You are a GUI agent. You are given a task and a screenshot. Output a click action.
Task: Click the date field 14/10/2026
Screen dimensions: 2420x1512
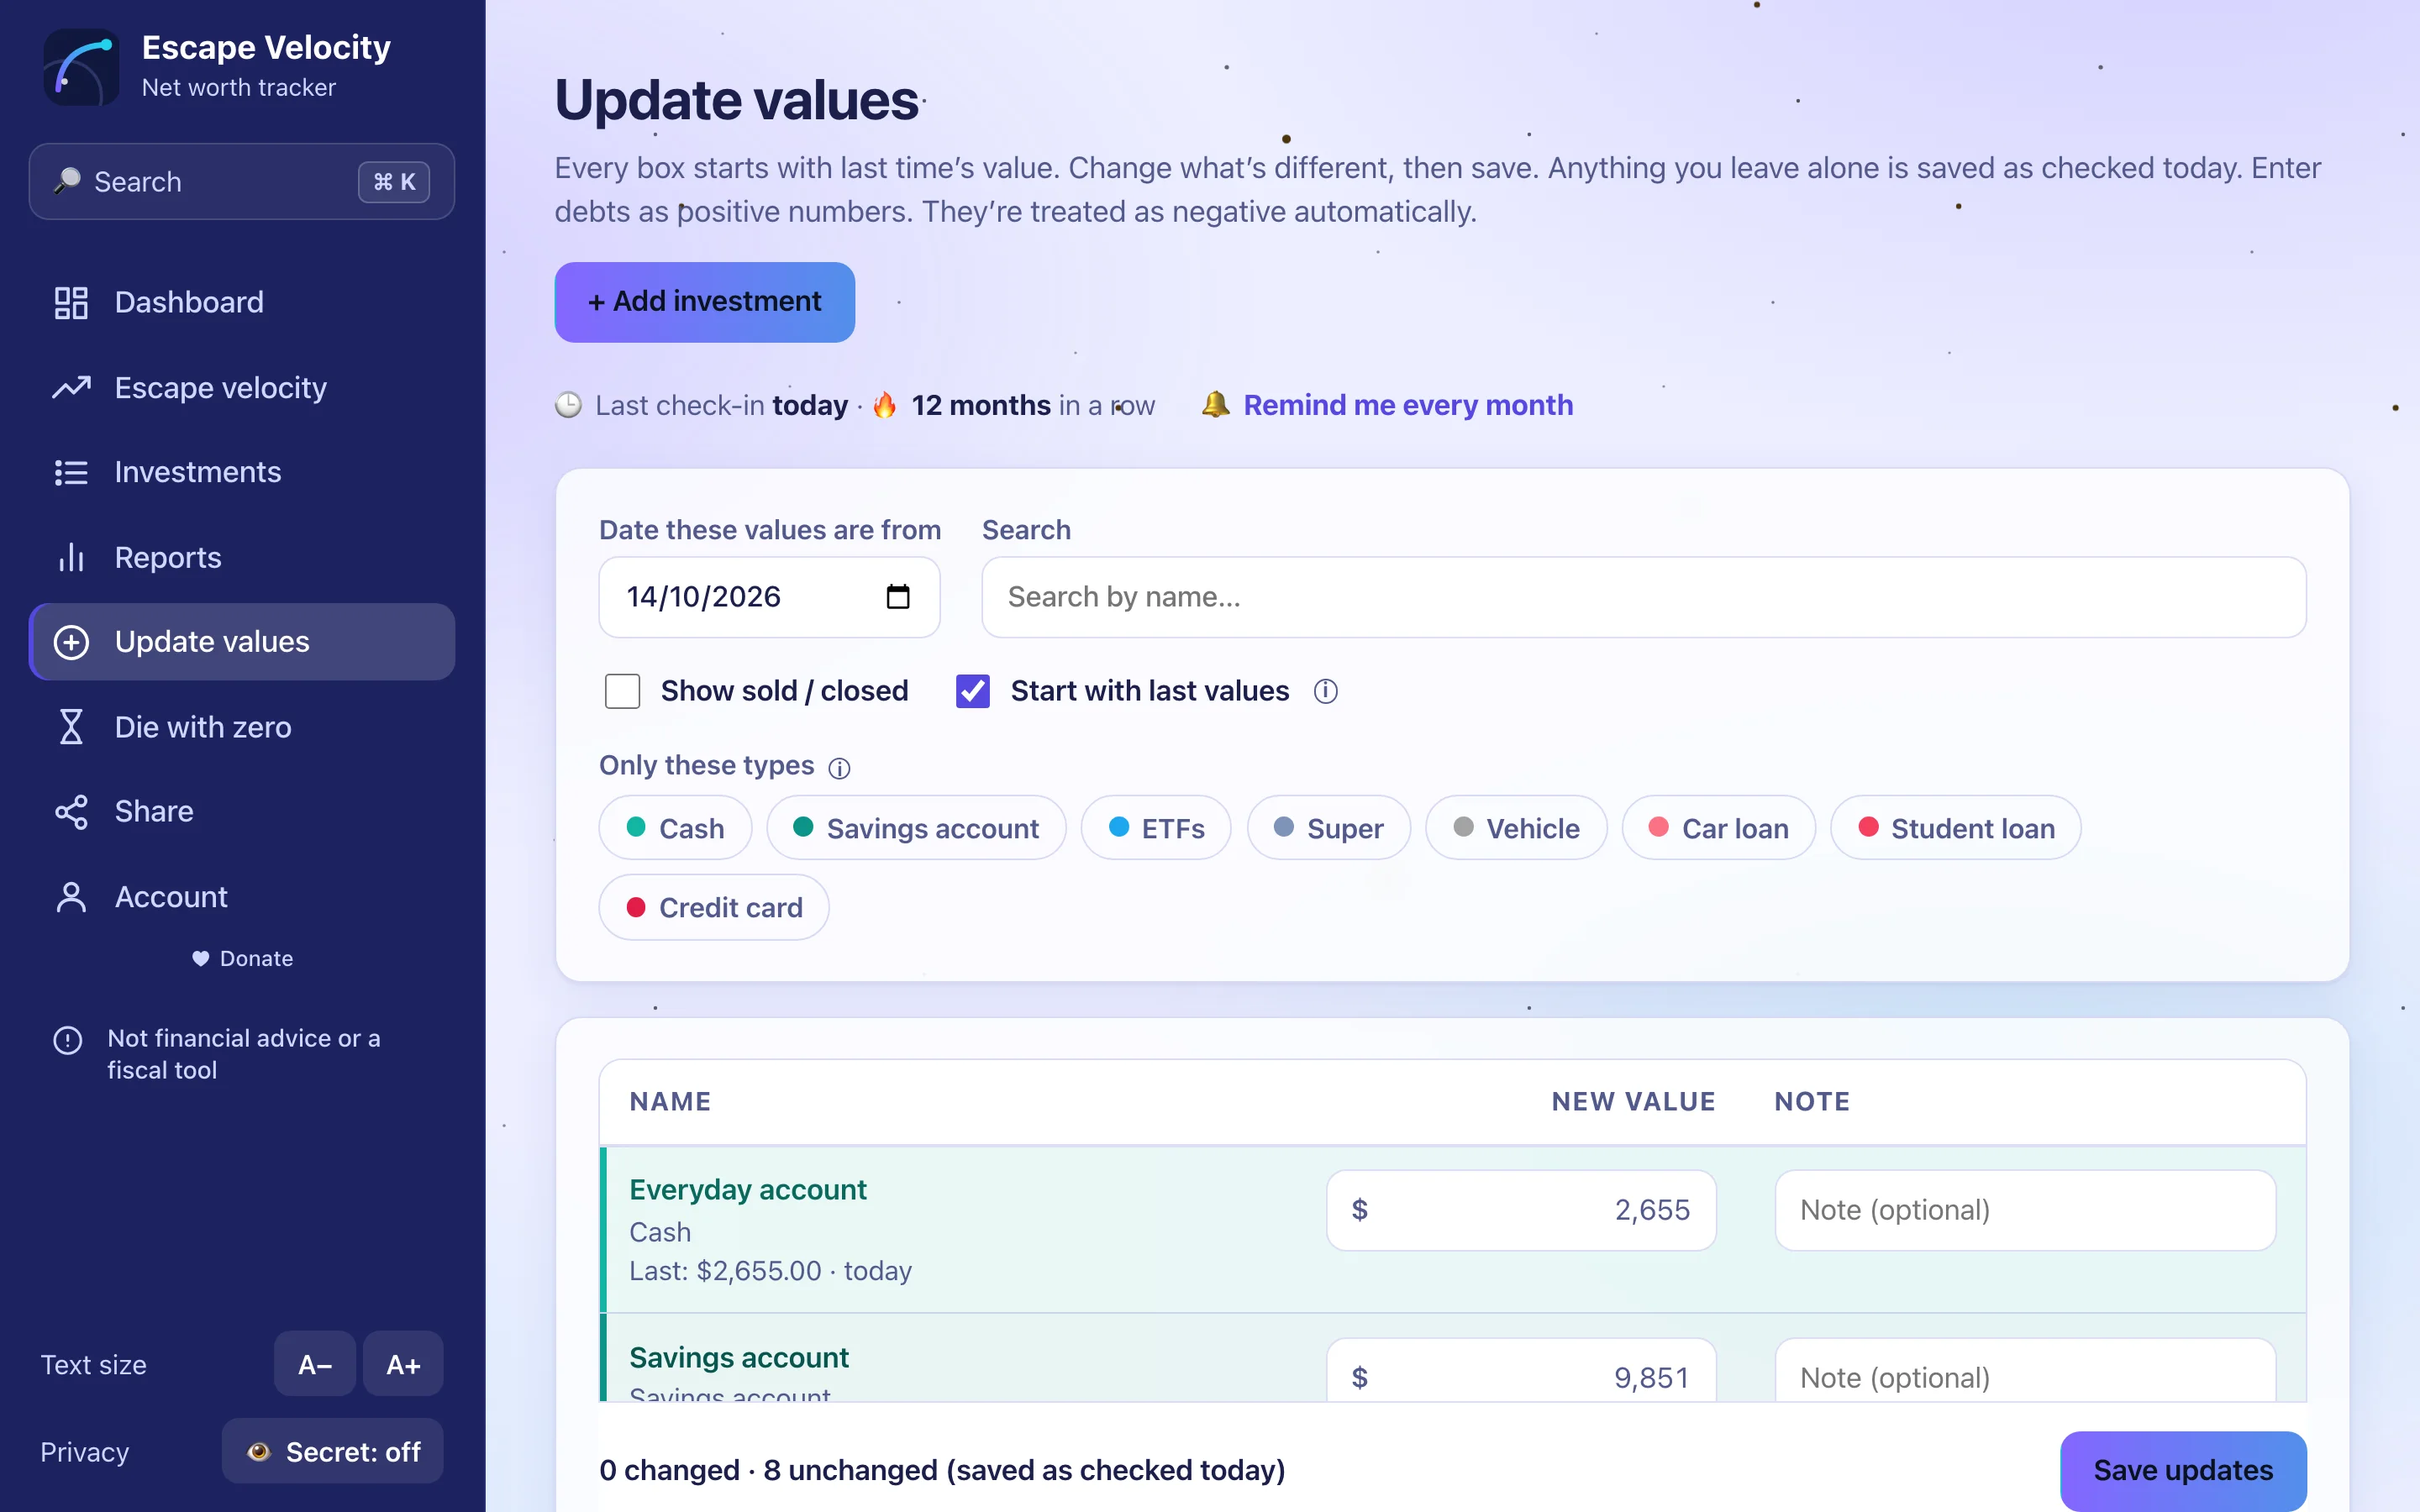pyautogui.click(x=769, y=597)
